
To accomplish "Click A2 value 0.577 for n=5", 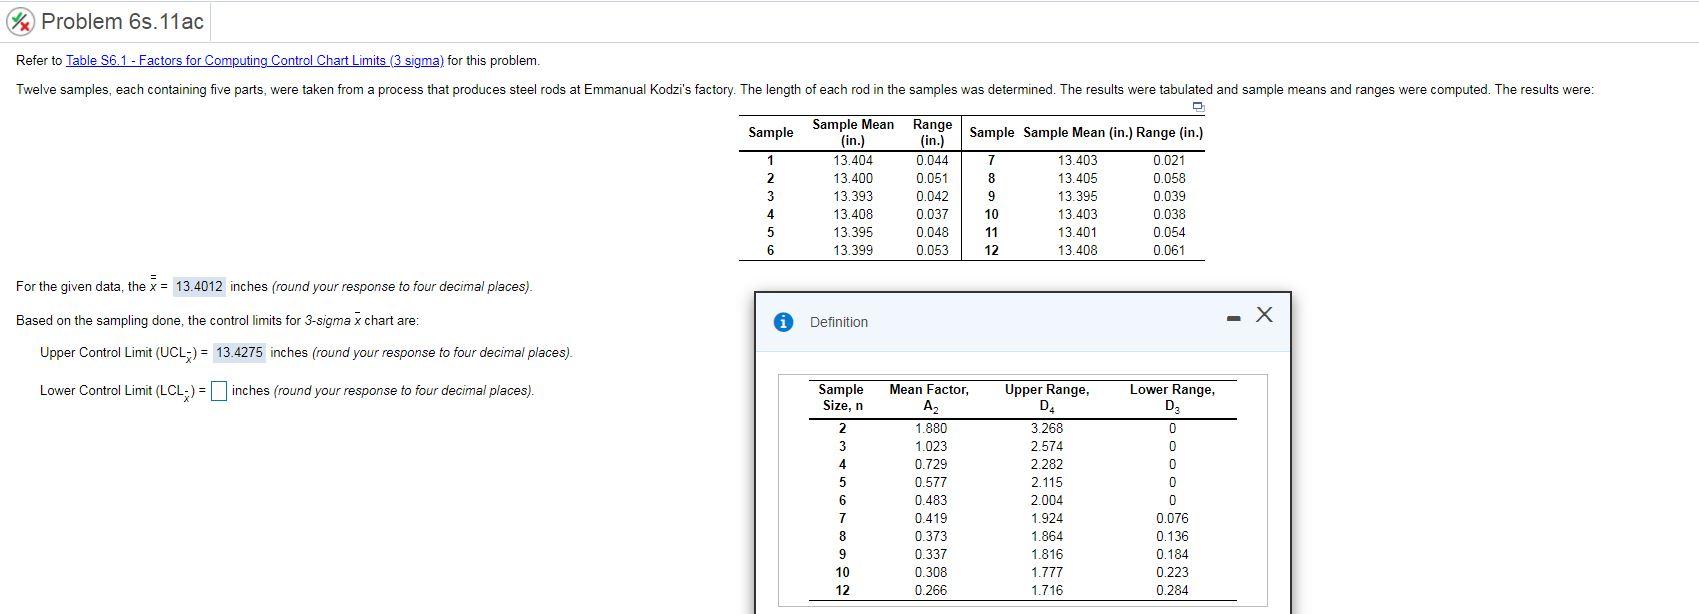I will click(x=931, y=482).
